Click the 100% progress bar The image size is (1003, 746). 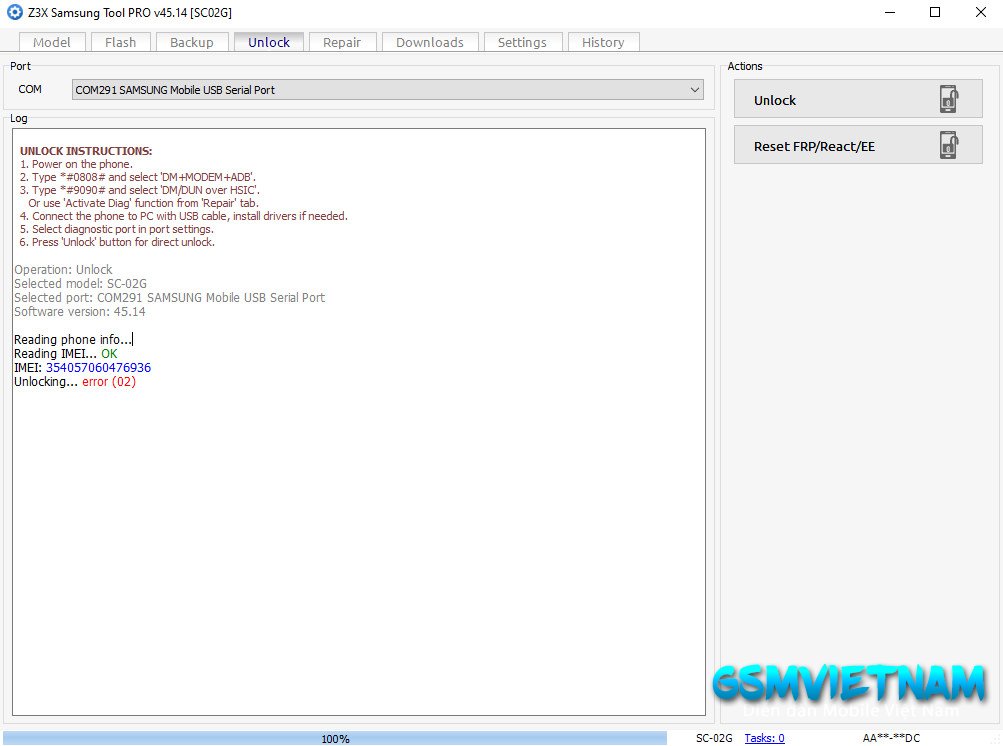click(x=335, y=738)
